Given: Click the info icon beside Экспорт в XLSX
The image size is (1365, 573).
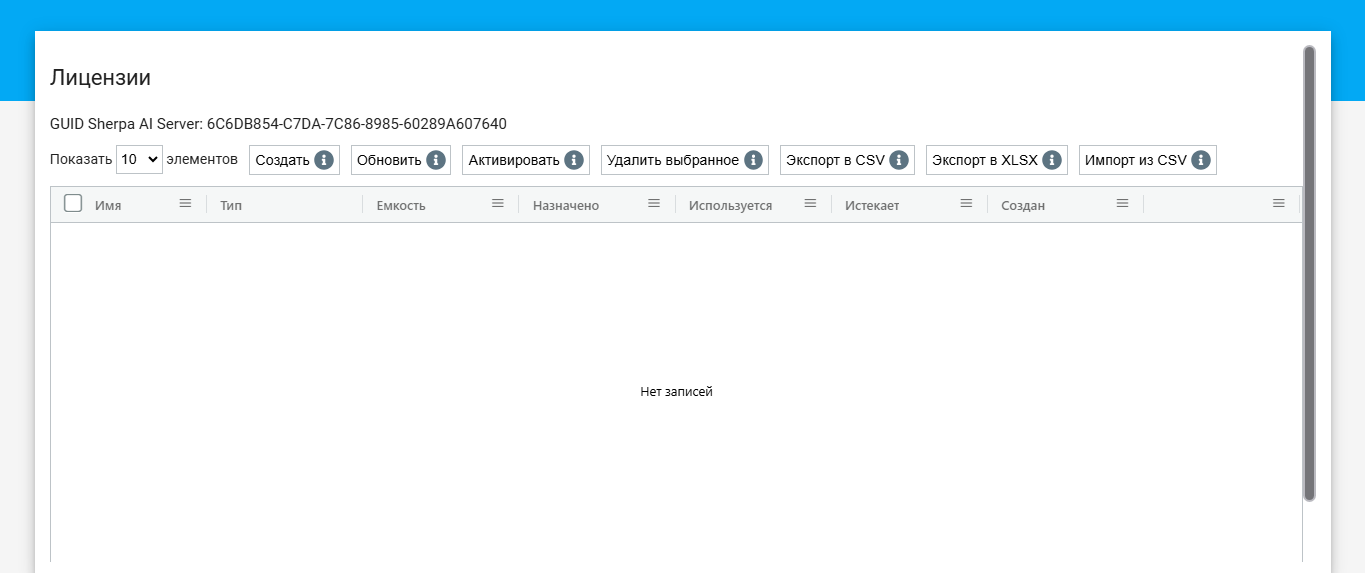Looking at the screenshot, I should [x=1051, y=160].
